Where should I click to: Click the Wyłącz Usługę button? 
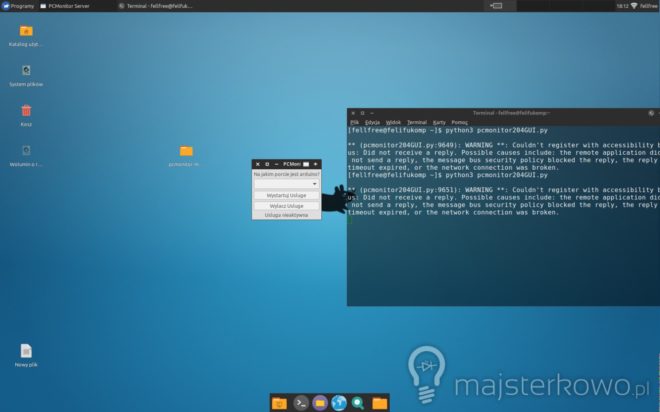point(286,205)
